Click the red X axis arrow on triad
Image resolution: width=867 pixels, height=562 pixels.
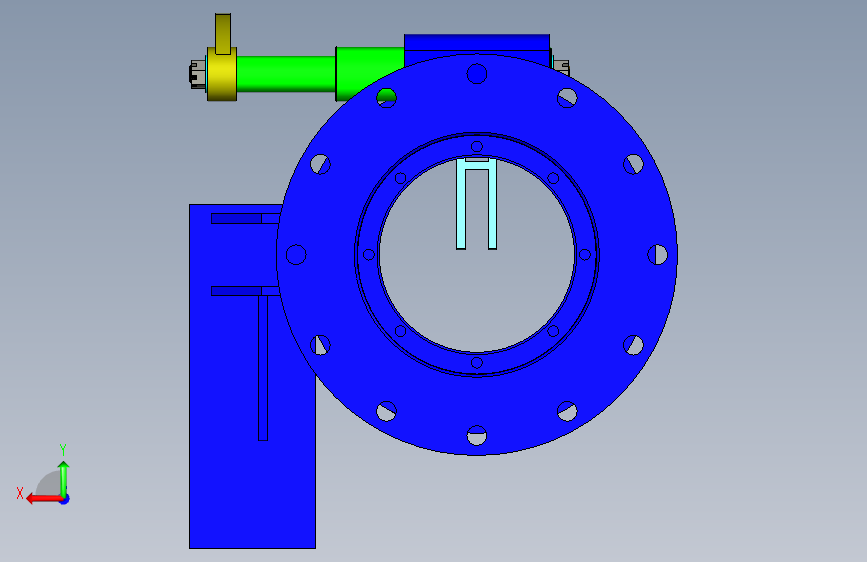pyautogui.click(x=43, y=499)
